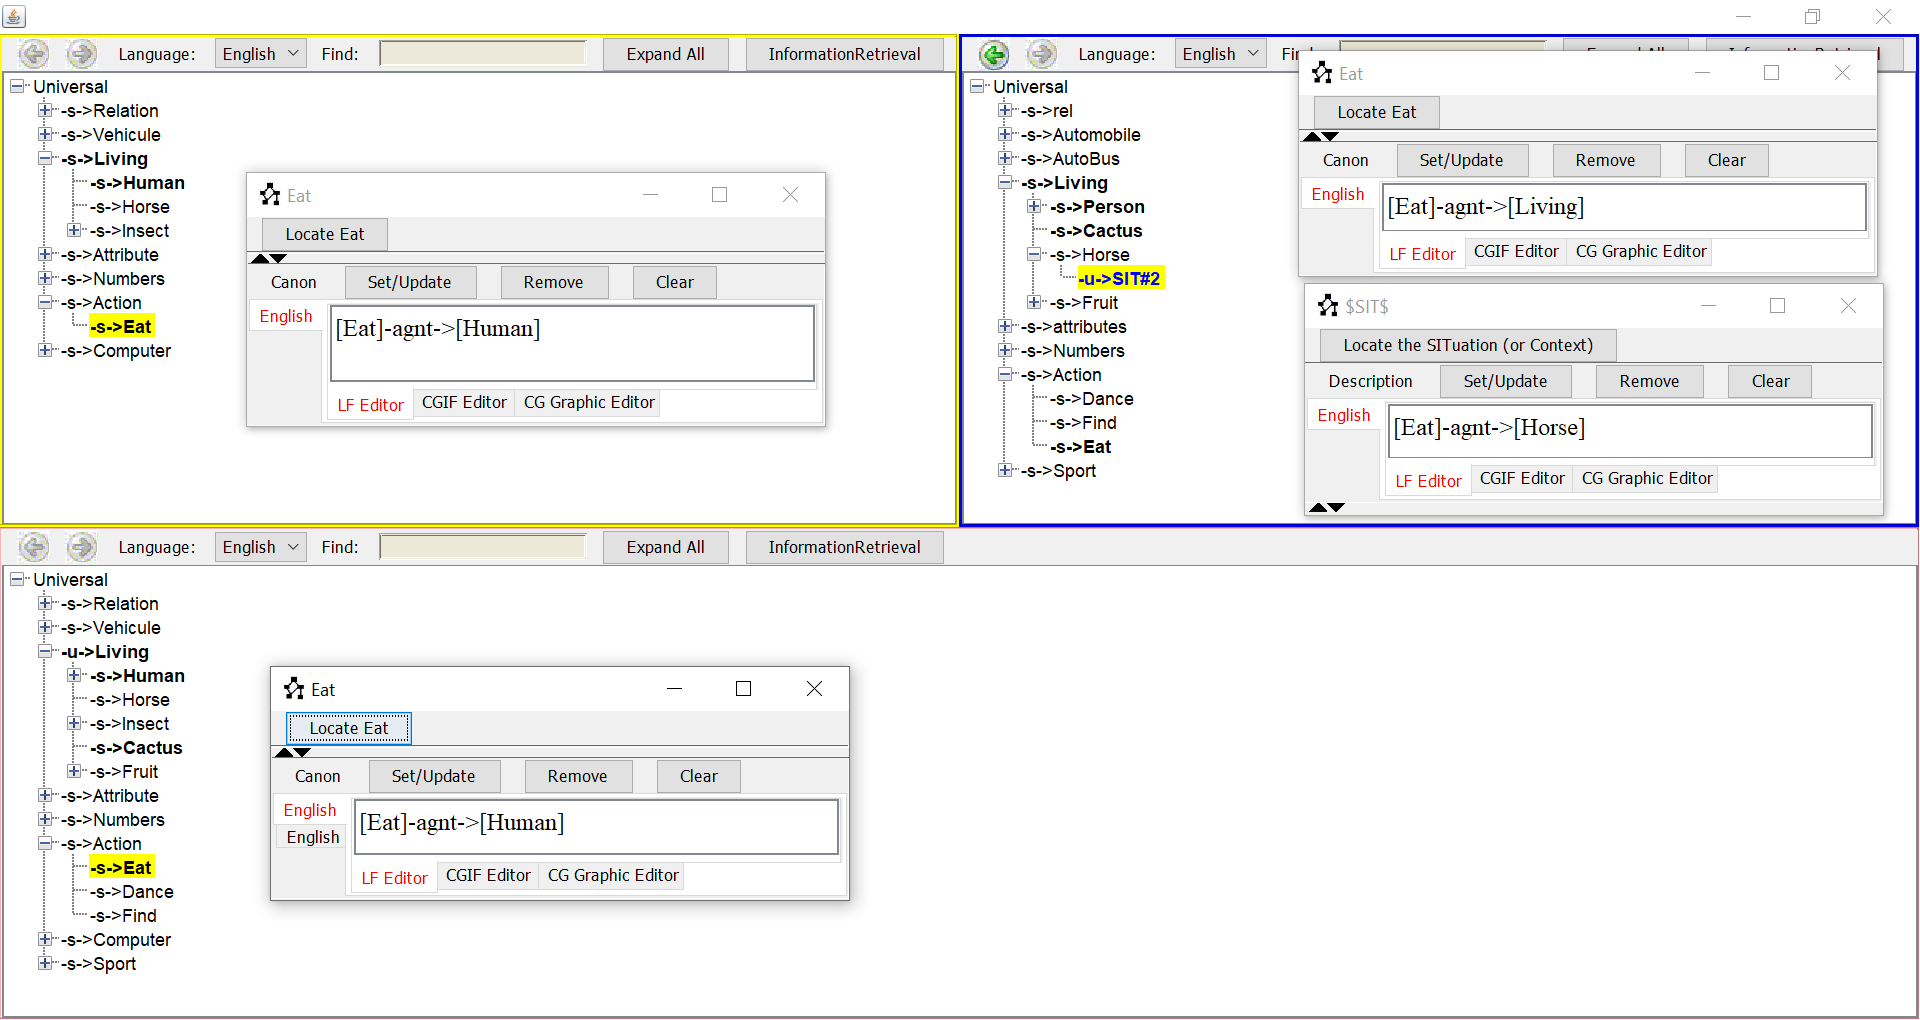Image resolution: width=1920 pixels, height=1020 pixels.
Task: Click the down split arrow in top-right Eat dialog
Action: pos(1331,136)
